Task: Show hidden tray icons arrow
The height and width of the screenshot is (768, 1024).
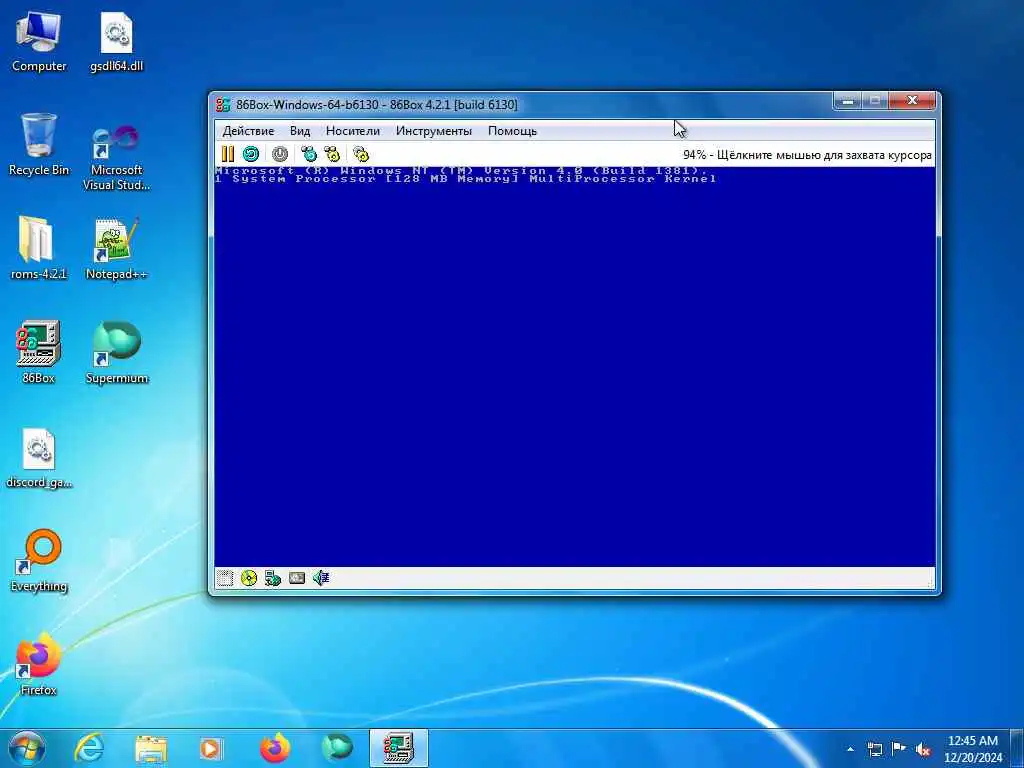Action: (x=850, y=749)
